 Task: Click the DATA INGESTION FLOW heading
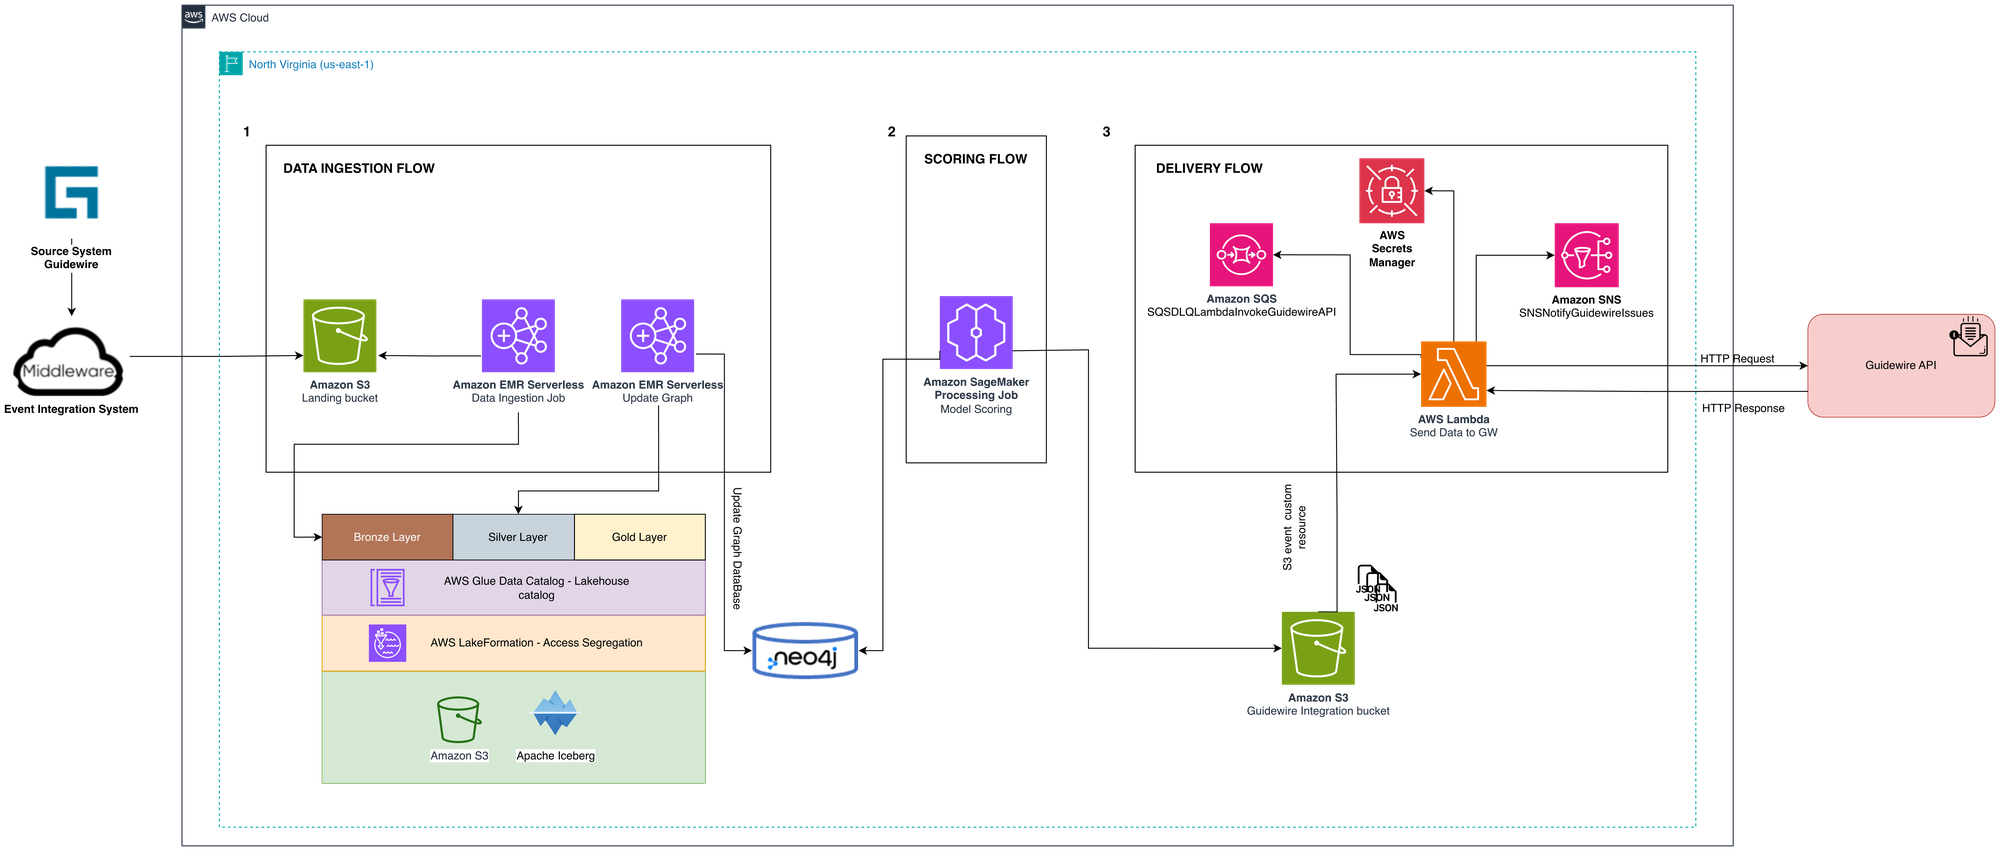pos(359,168)
